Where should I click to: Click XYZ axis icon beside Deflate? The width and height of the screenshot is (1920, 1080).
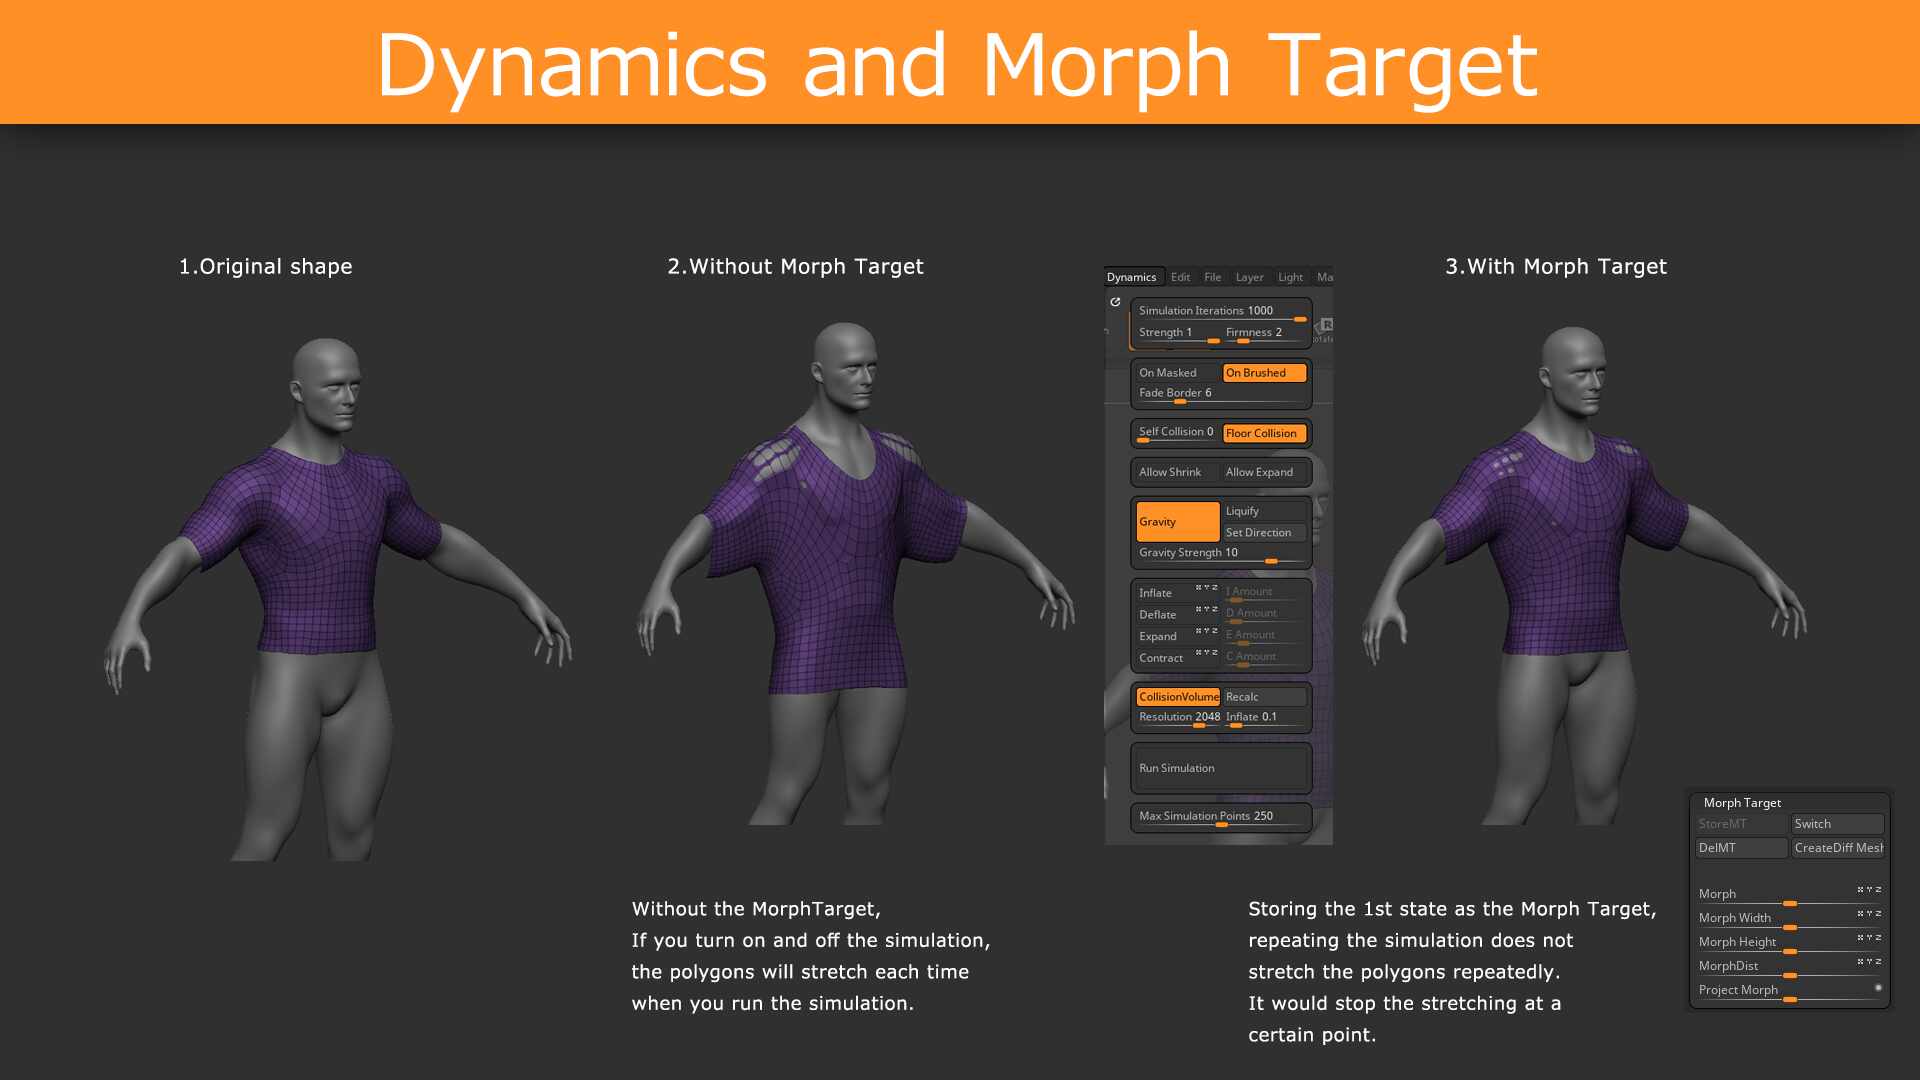pos(1207,610)
